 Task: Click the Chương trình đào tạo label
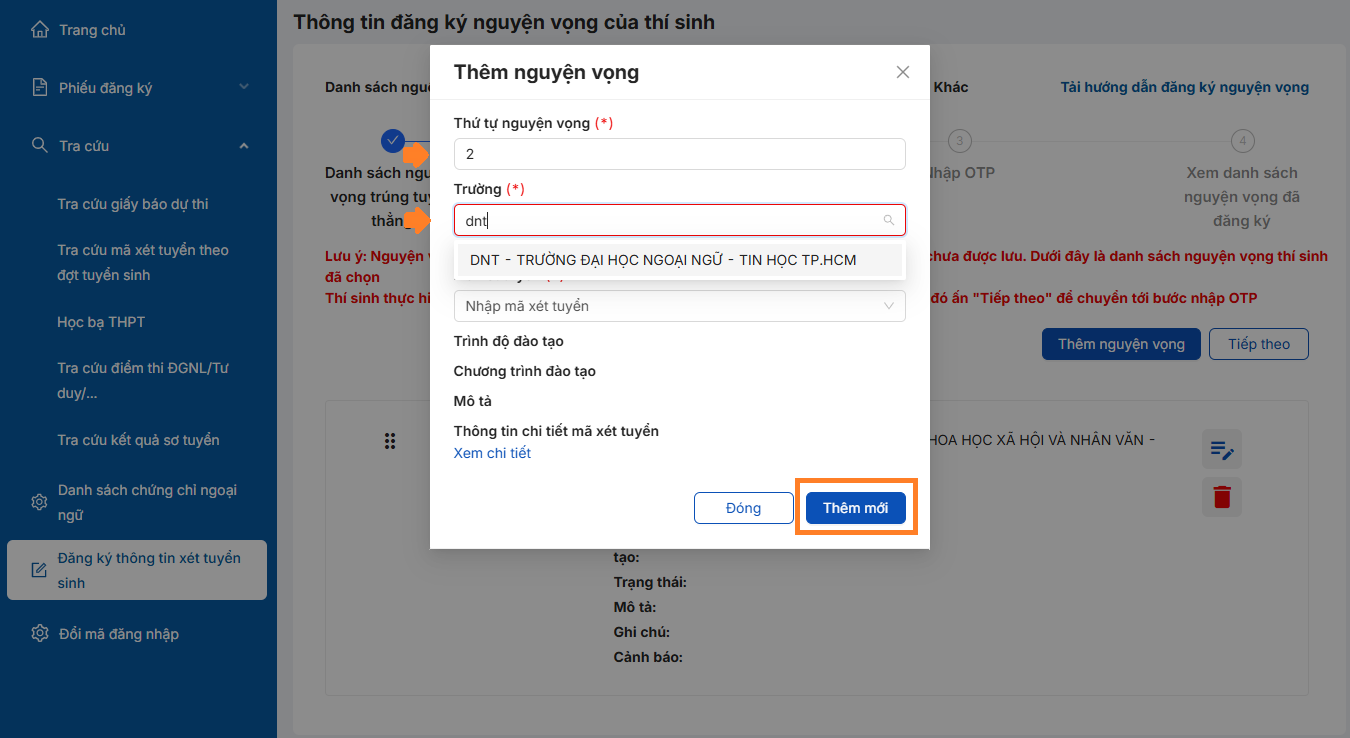pyautogui.click(x=525, y=371)
